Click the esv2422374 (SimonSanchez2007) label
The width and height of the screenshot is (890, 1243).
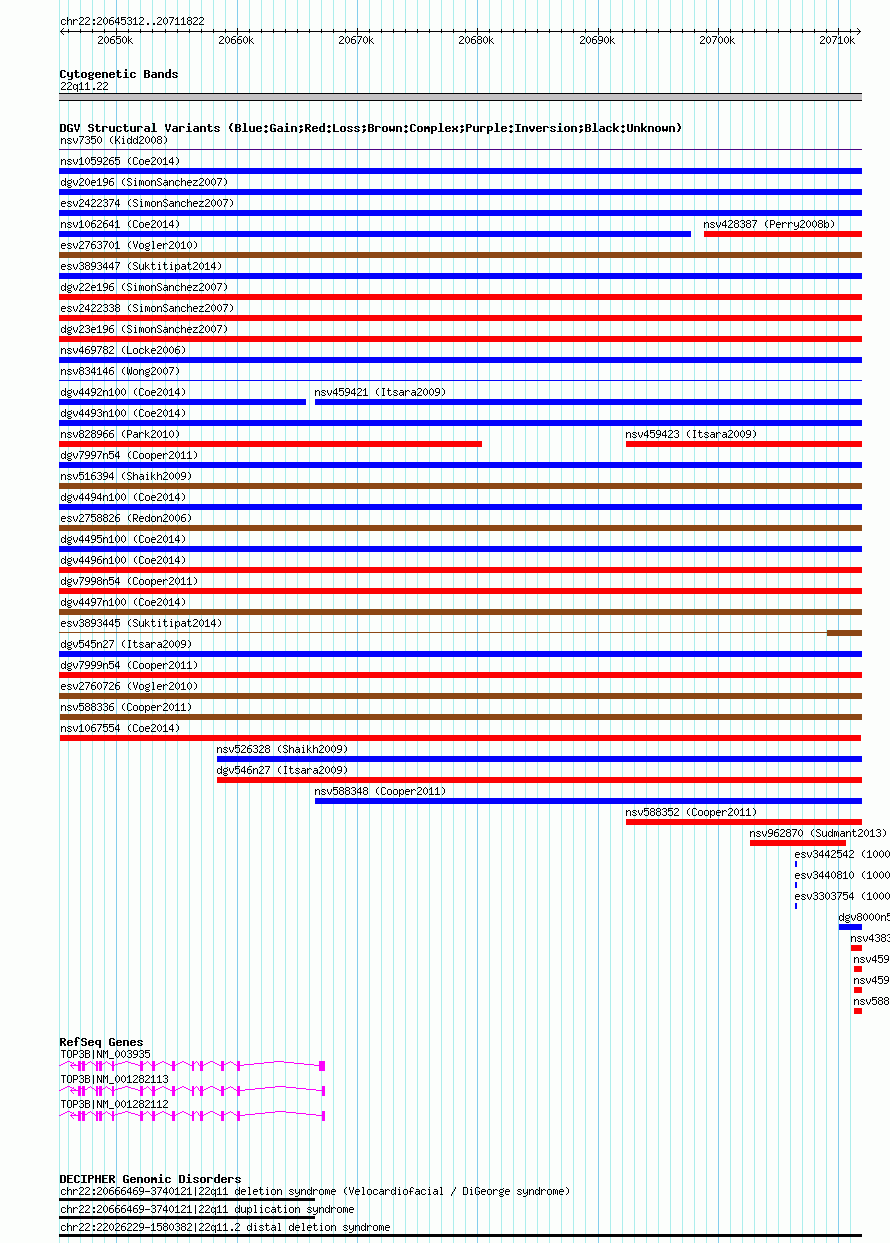coord(147,203)
